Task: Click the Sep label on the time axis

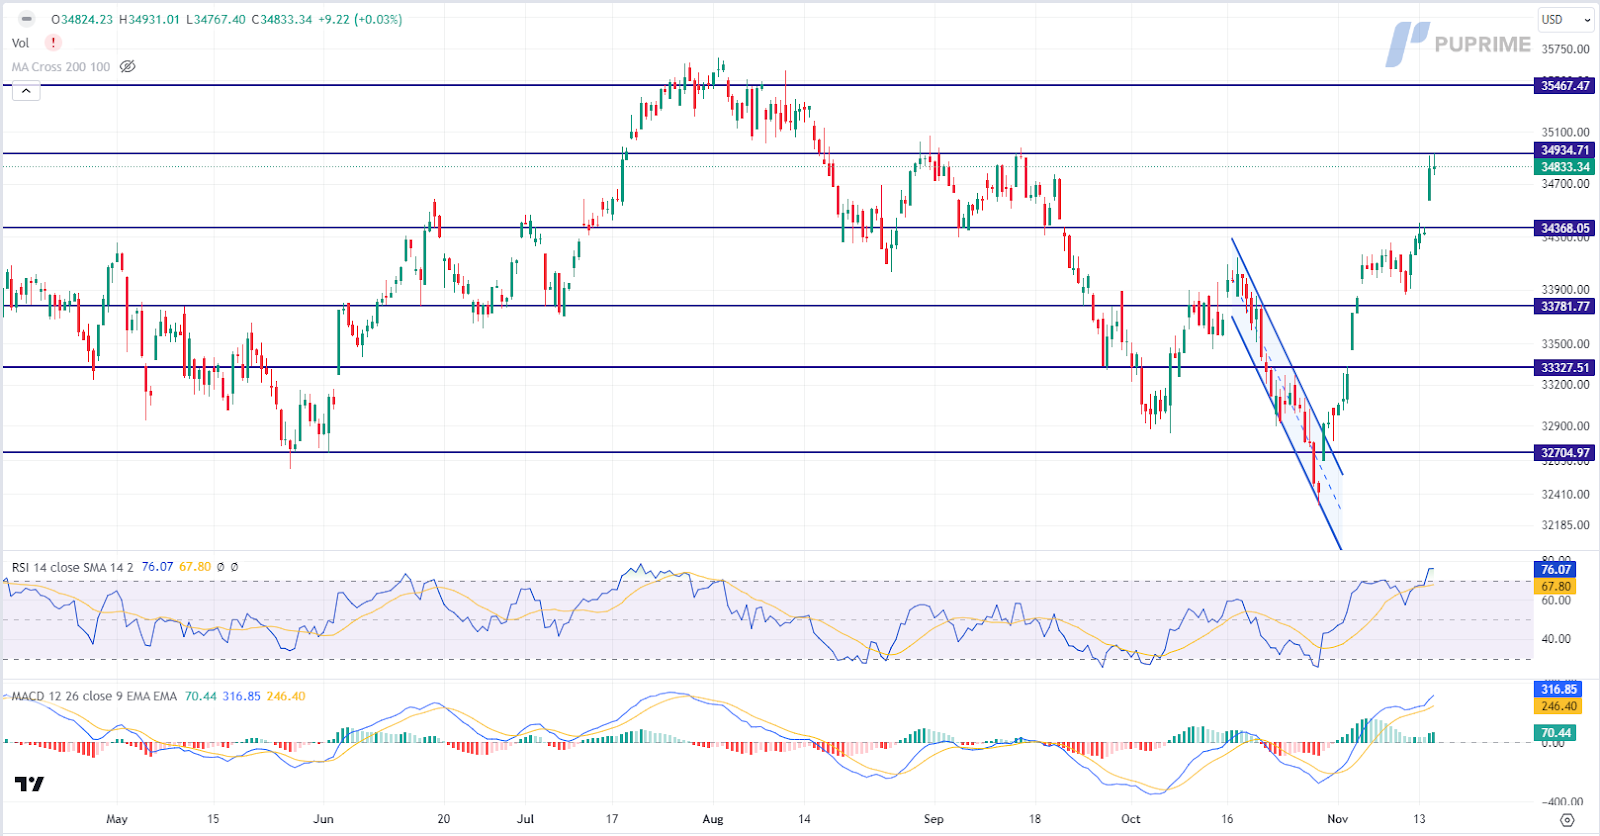Action: pyautogui.click(x=933, y=819)
